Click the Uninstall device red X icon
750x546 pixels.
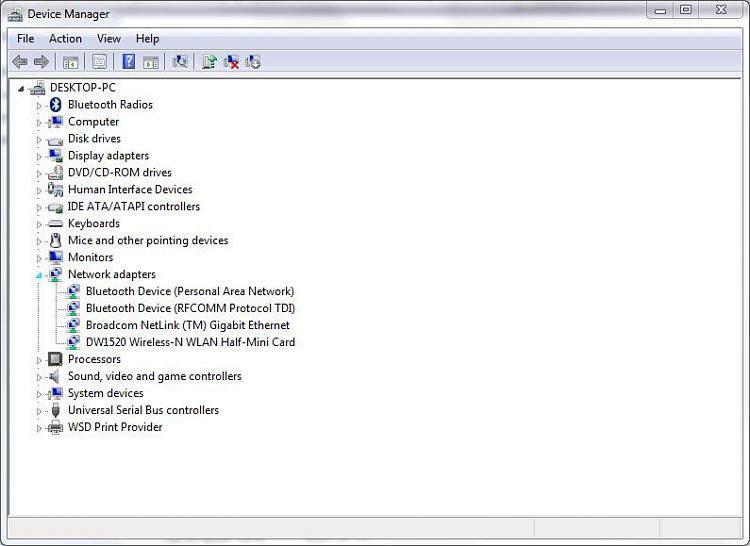231,62
